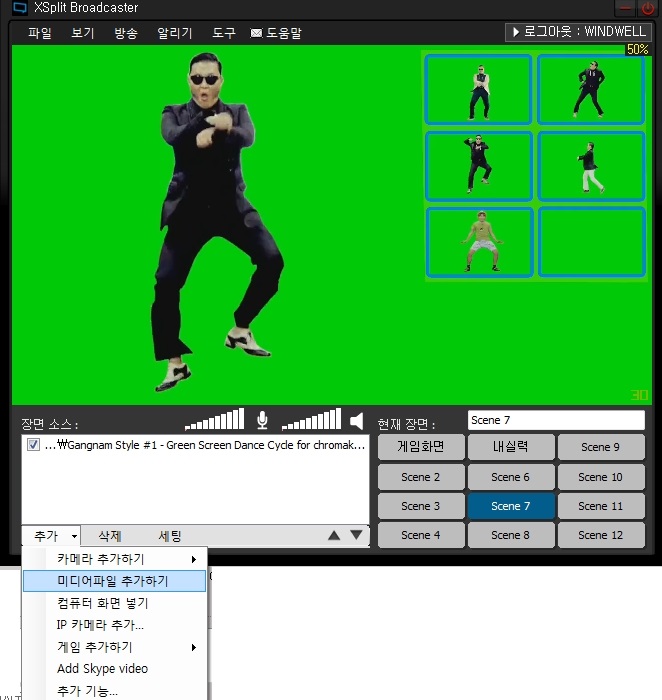The image size is (662, 700).
Task: Click the top-left dancer thumbnail in preview
Action: pos(479,89)
